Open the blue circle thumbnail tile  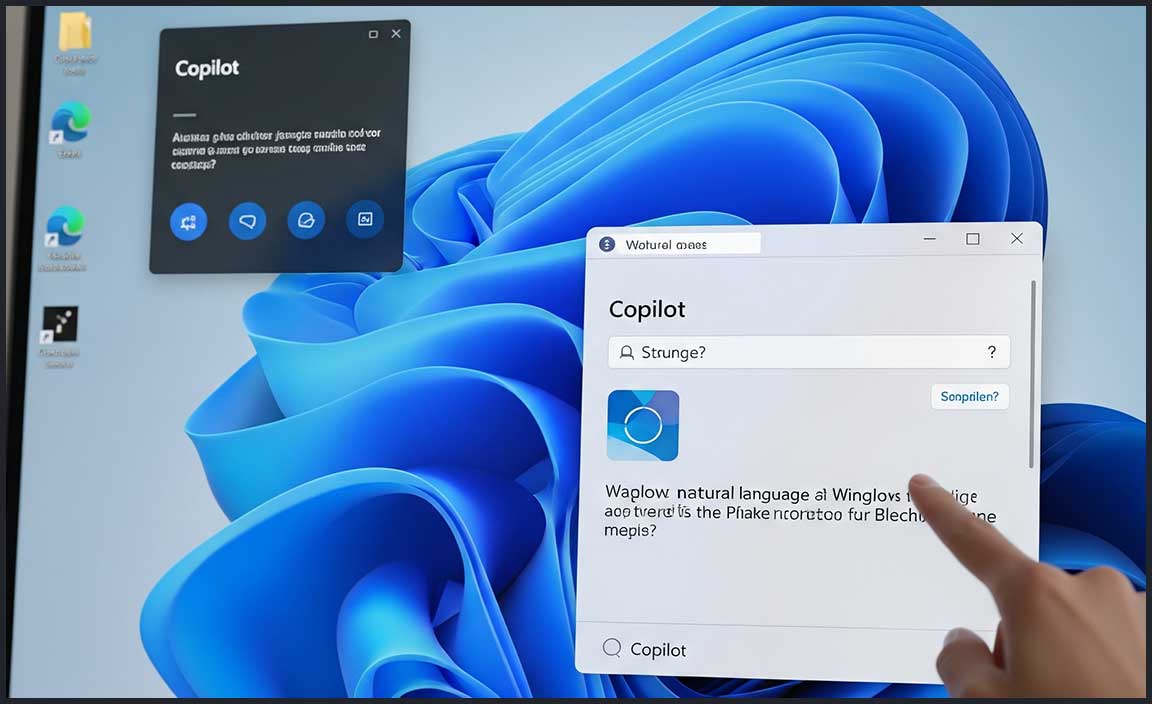(x=643, y=425)
